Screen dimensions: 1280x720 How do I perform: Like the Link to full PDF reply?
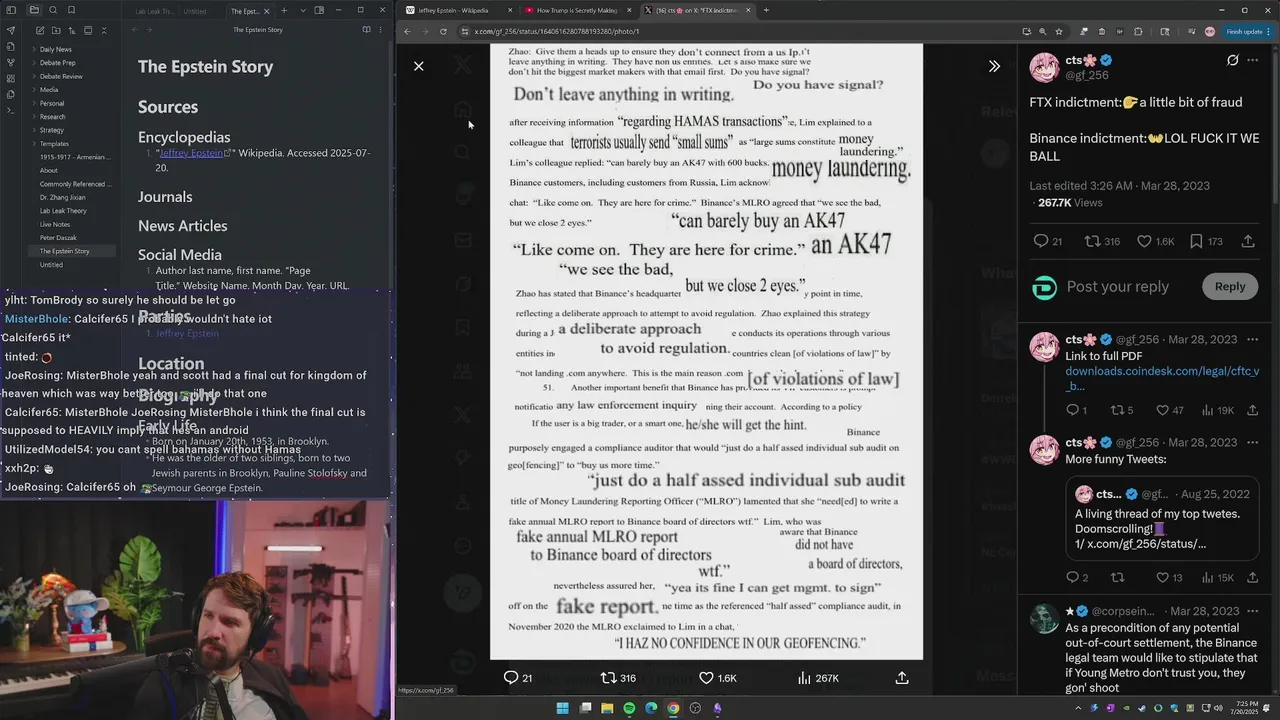pos(1170,410)
